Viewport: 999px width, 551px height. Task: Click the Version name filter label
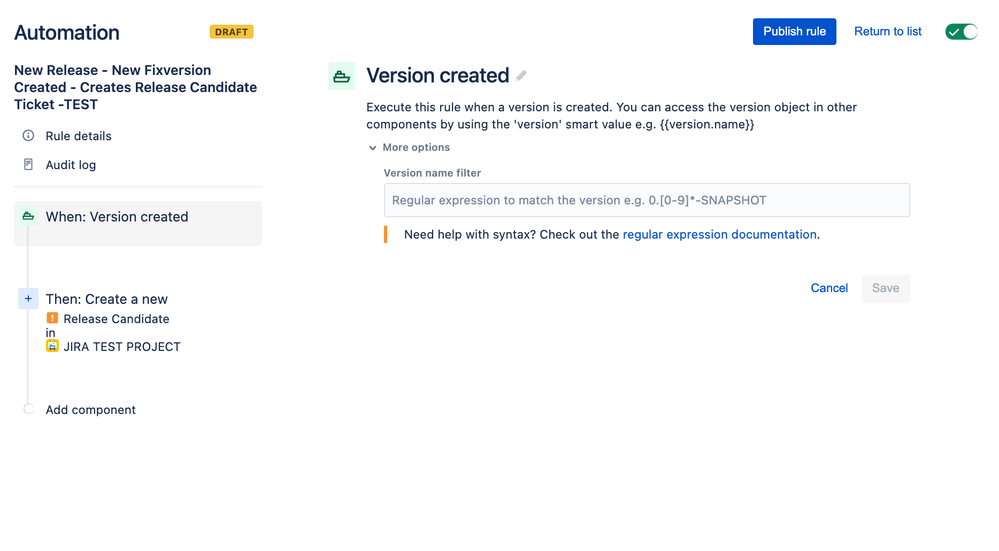[432, 173]
